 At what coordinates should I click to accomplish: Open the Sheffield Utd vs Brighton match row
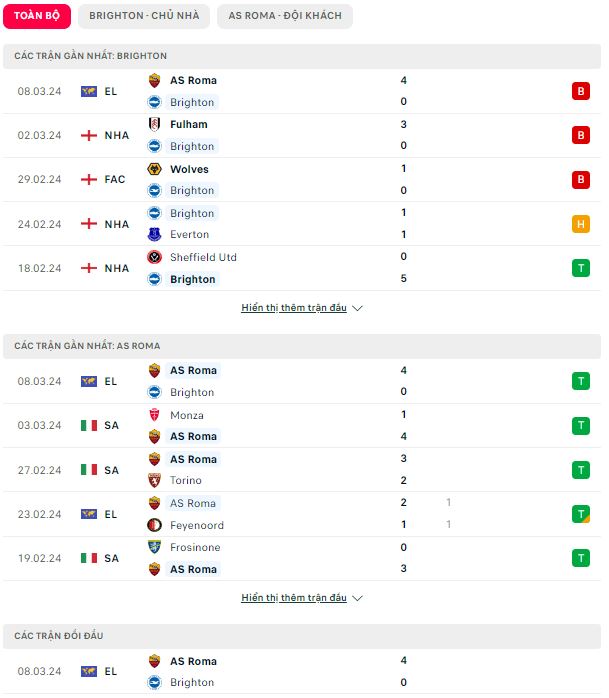tap(302, 268)
